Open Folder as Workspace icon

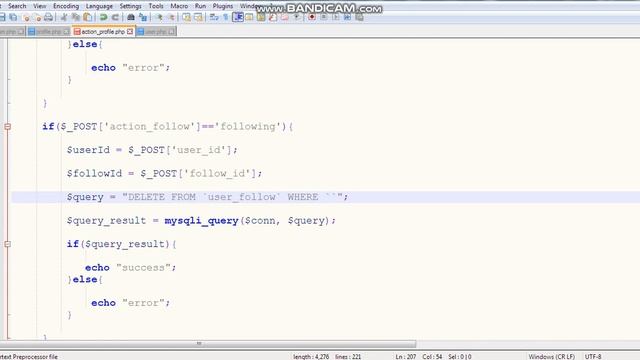(284, 17)
